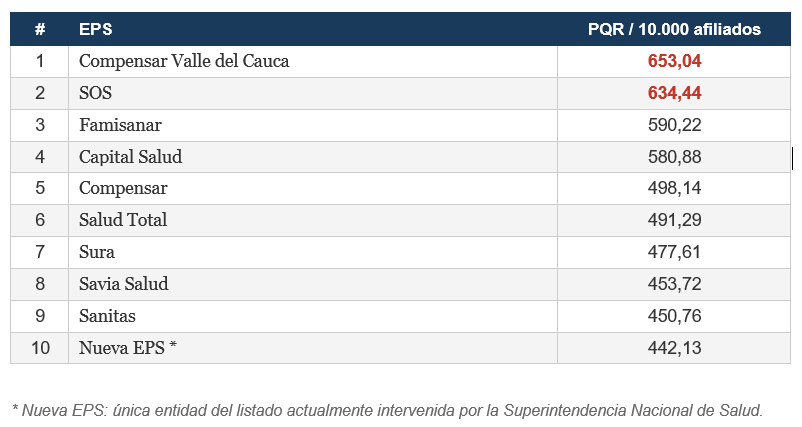The image size is (802, 427).
Task: Click the PQR / 10.000 afiliados header
Action: [x=674, y=30]
